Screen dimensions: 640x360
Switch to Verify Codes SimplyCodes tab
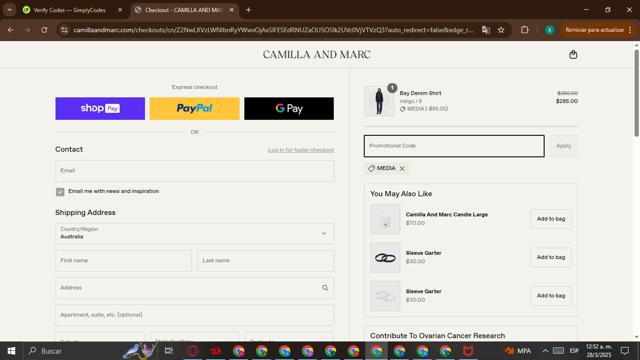tap(69, 10)
